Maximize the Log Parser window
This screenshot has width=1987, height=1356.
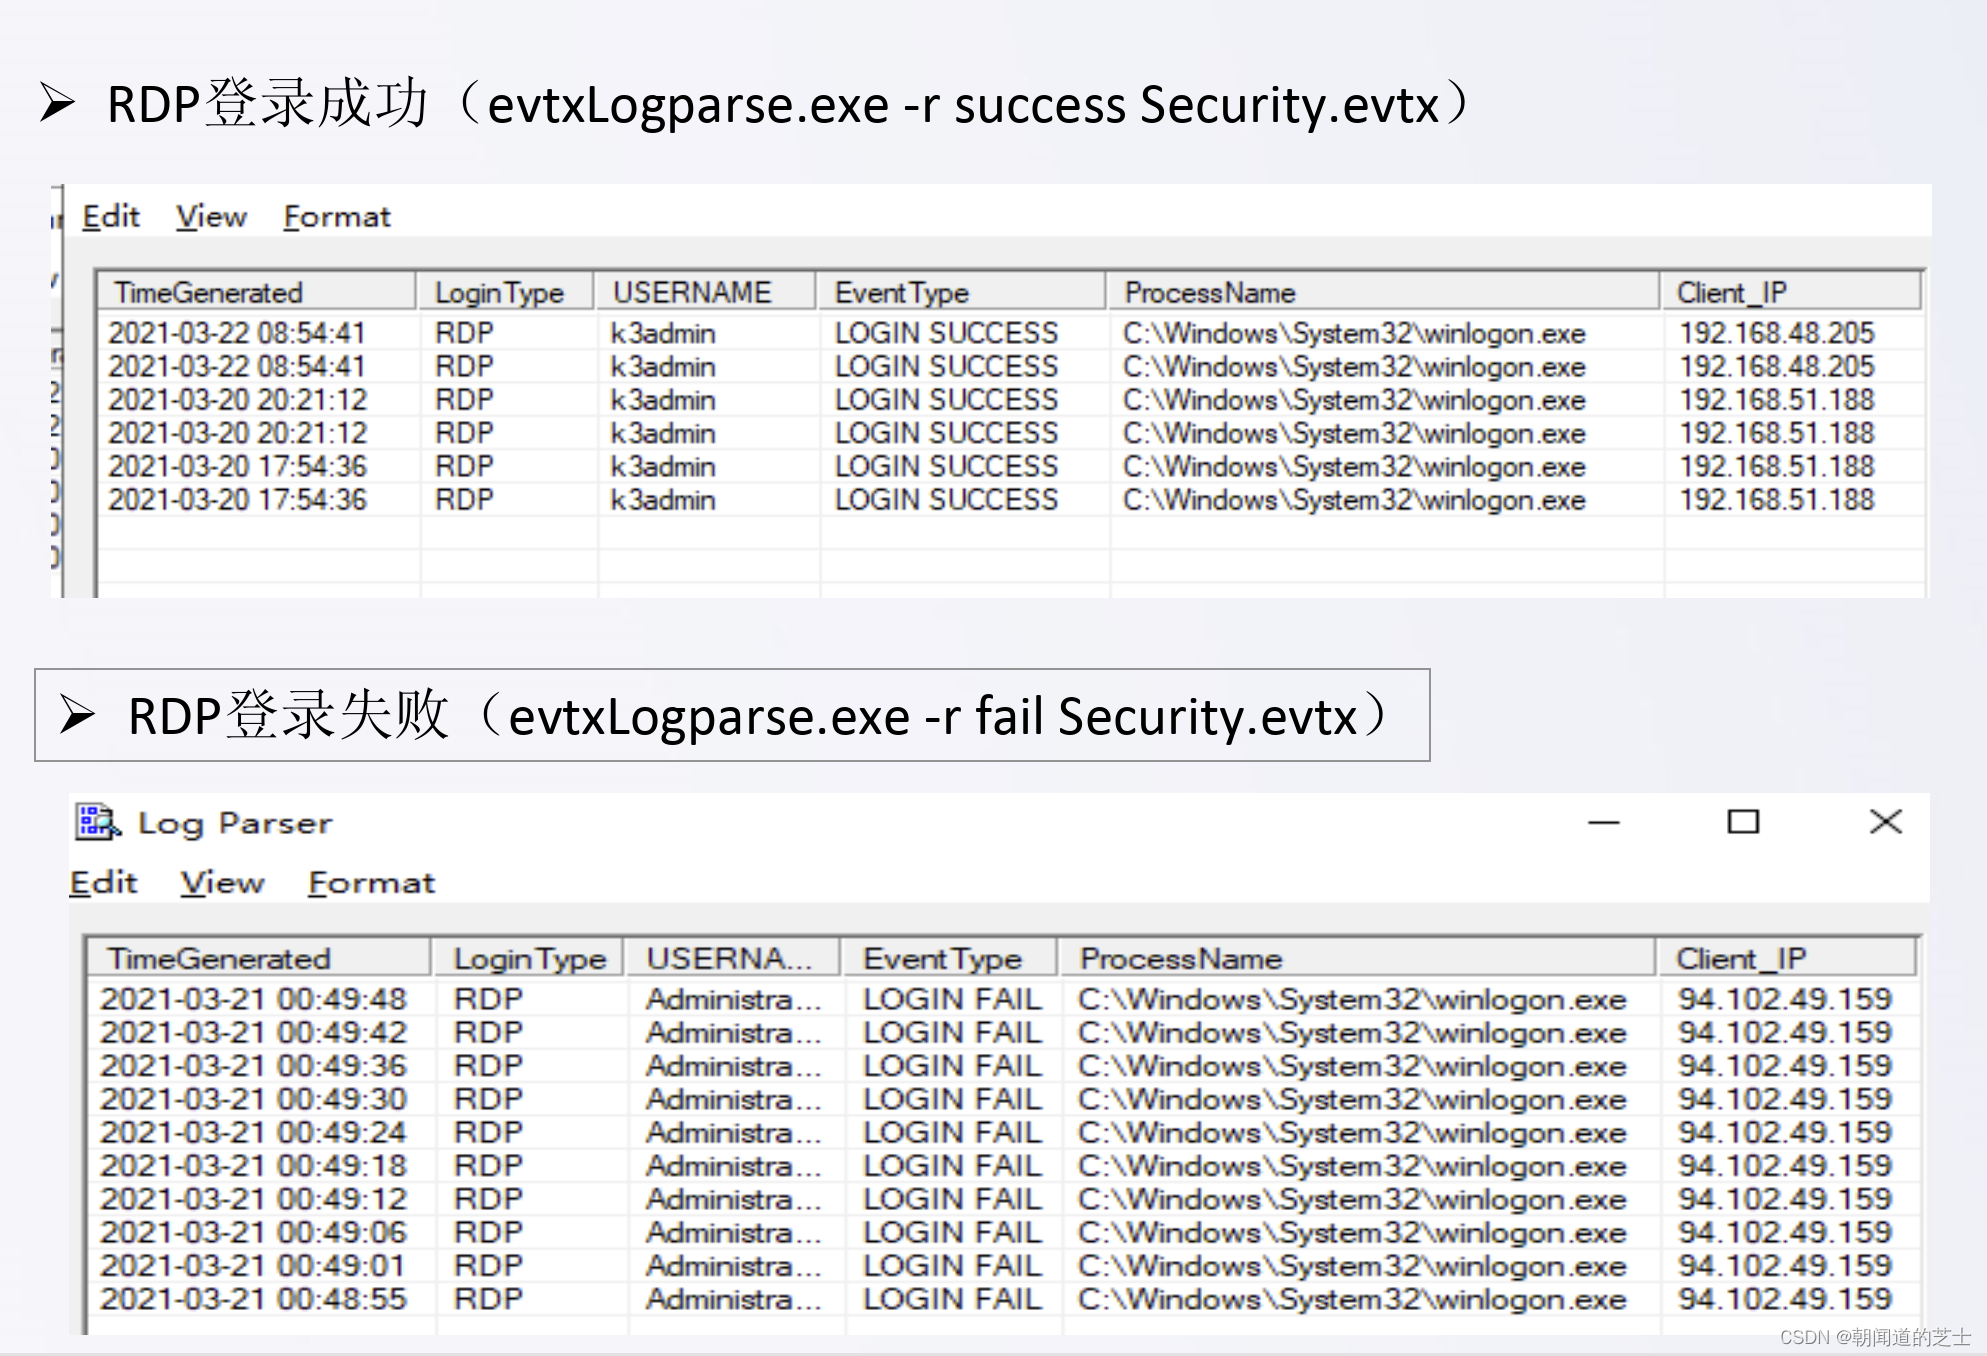point(1744,822)
